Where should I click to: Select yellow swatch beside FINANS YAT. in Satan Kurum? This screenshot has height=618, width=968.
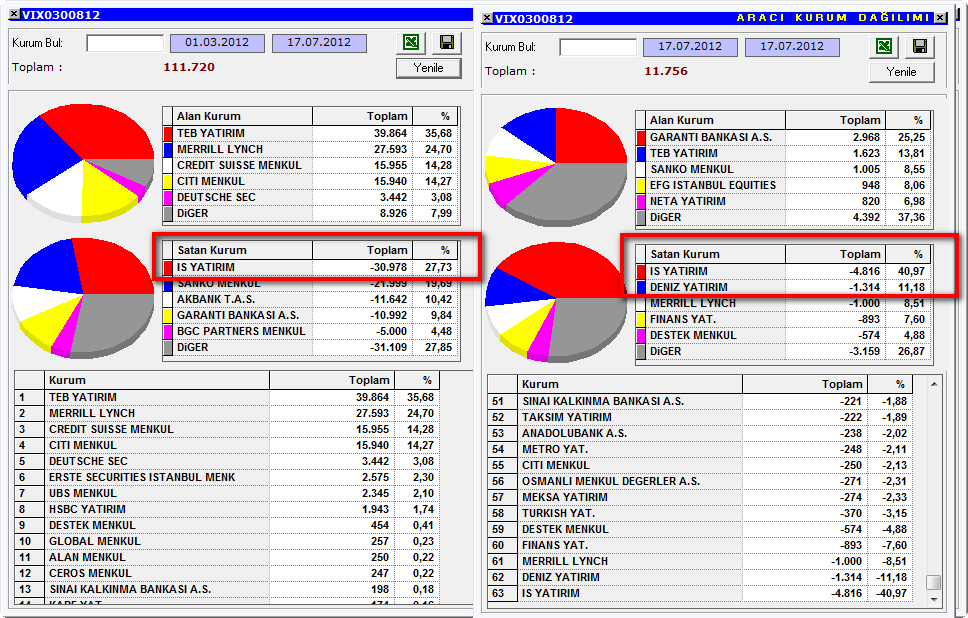click(641, 319)
